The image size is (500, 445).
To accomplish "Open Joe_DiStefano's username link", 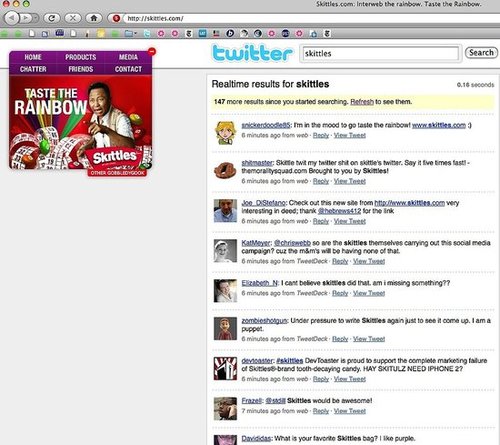I will (x=263, y=203).
